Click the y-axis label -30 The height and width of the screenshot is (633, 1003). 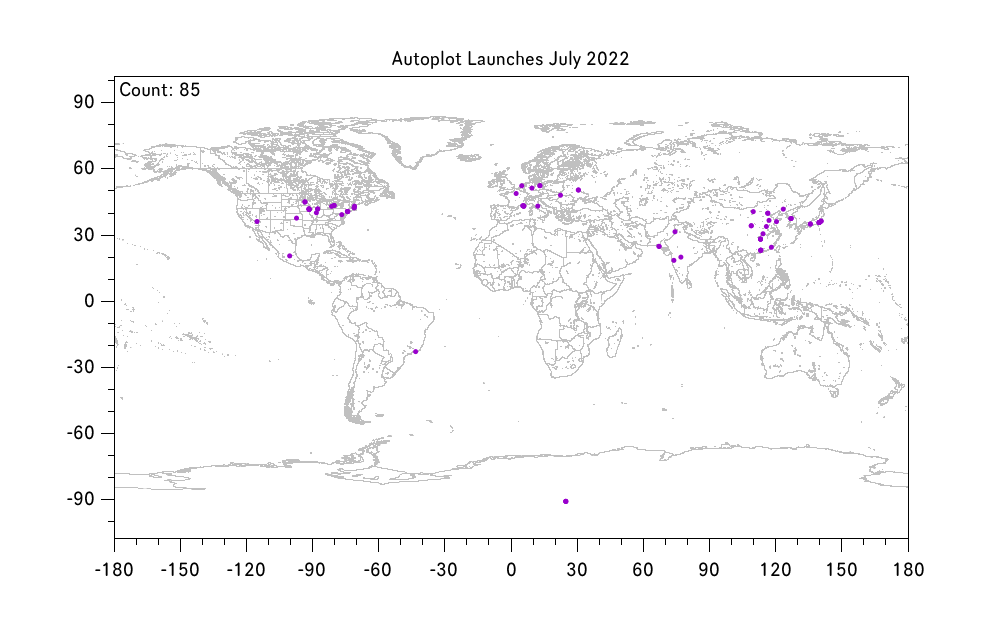point(81,367)
